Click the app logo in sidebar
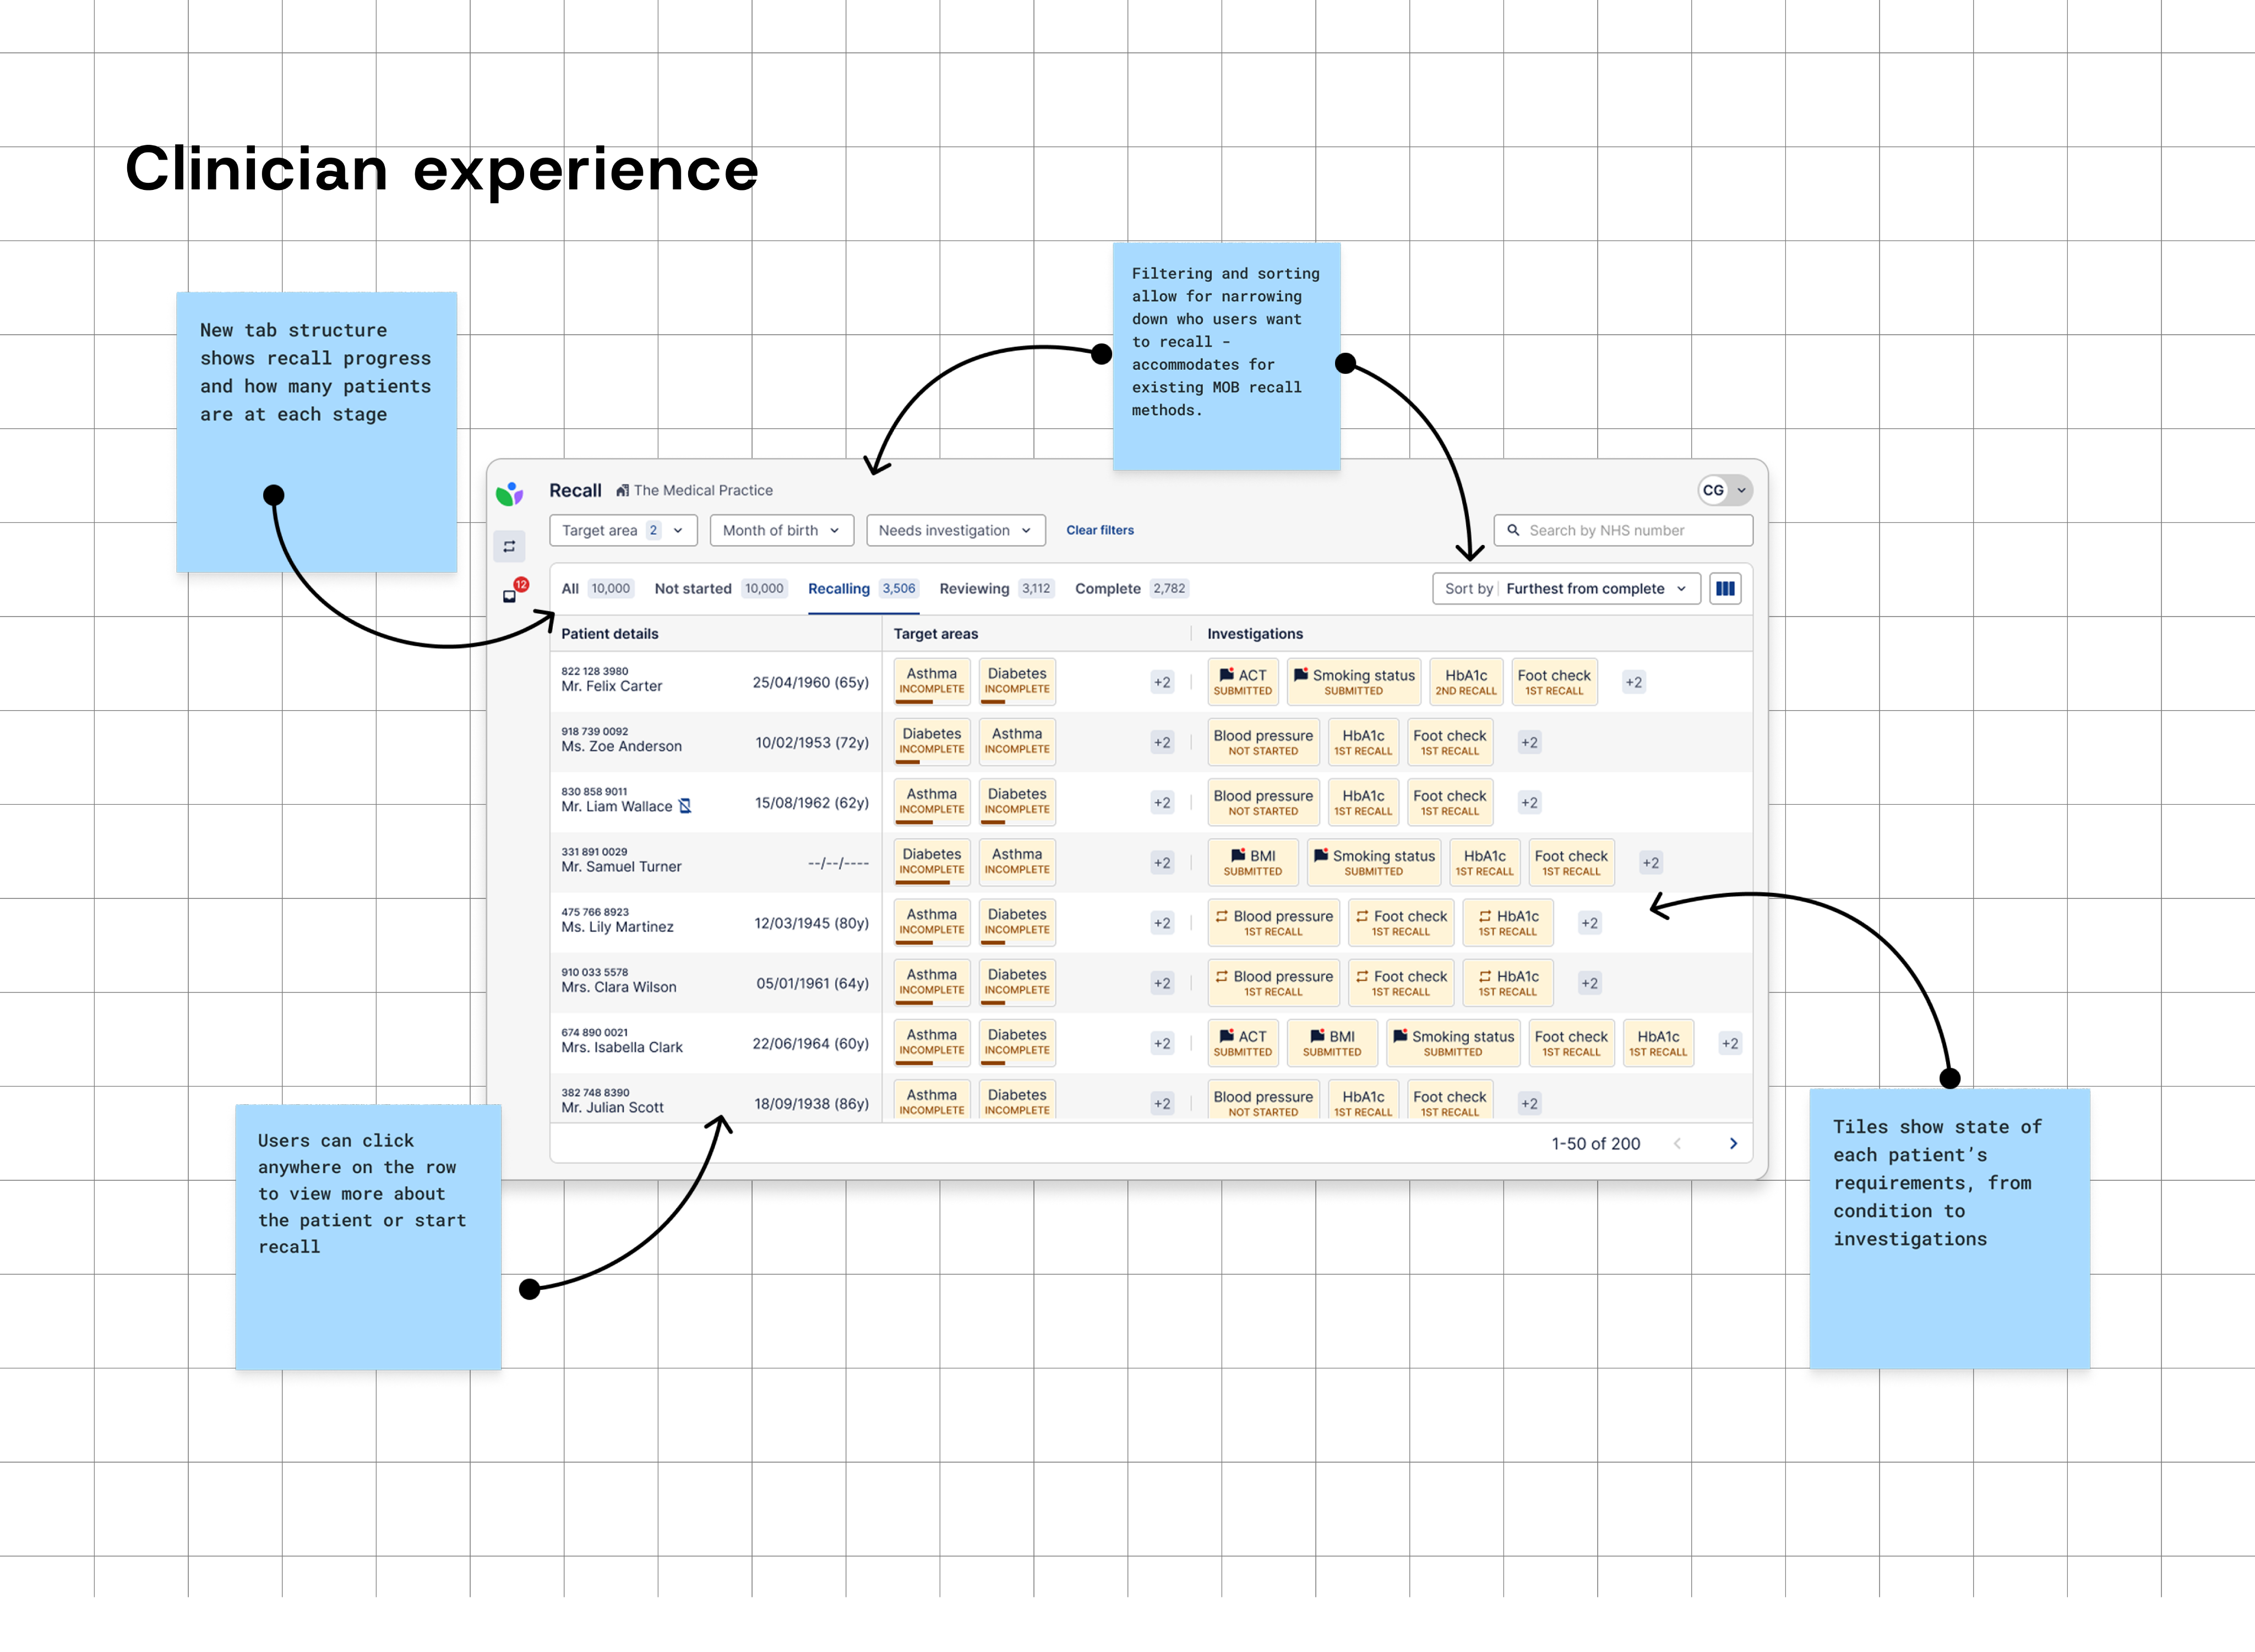This screenshot has height=1652, width=2255. pos(509,493)
